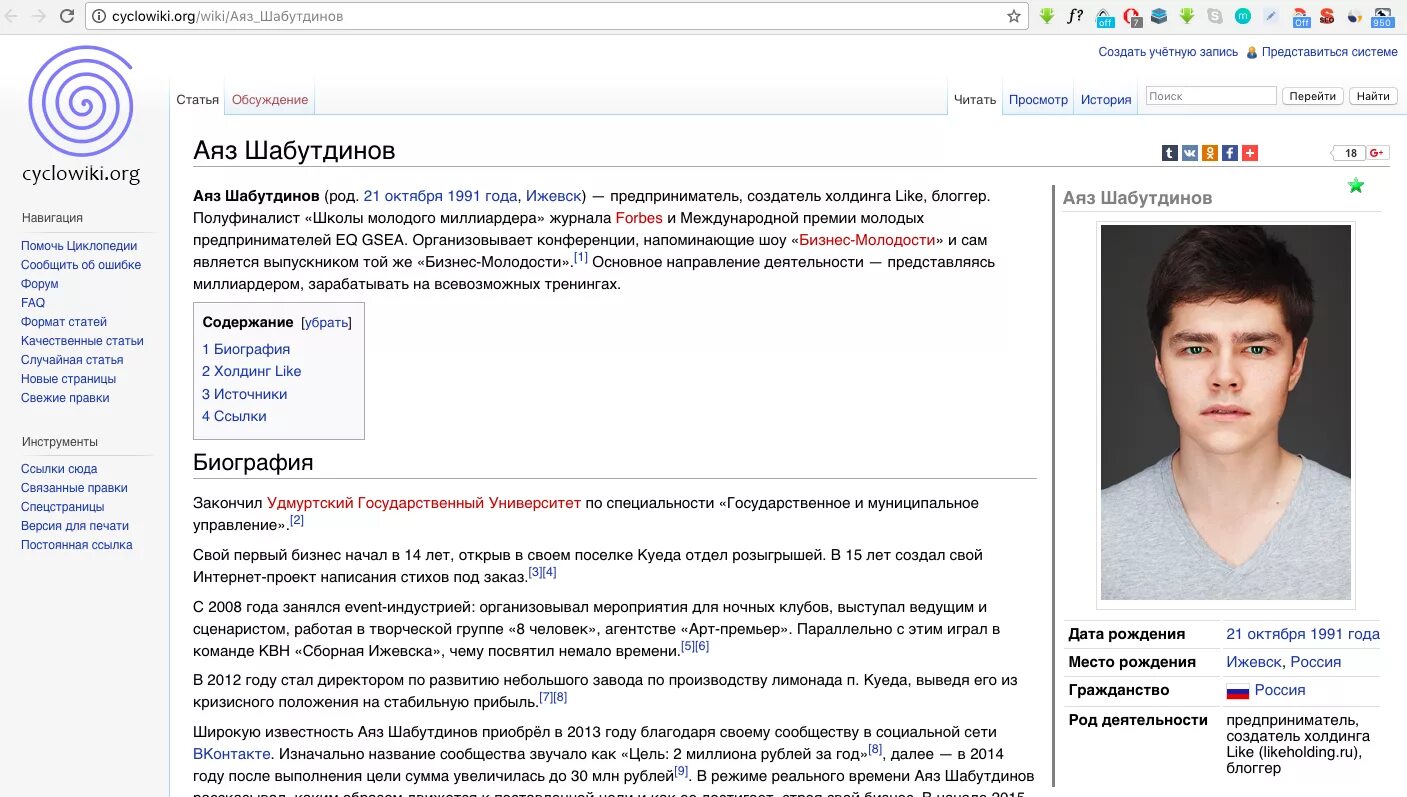The image size is (1407, 797).
Task: Open the Opera-style extension with badge 7
Action: pos(1132,17)
